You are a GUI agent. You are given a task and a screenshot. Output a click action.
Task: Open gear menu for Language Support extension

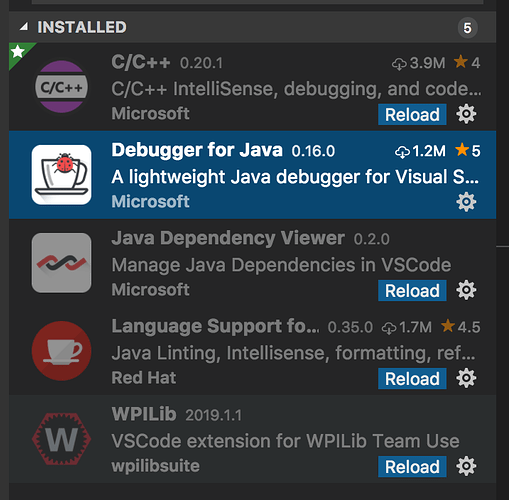[466, 378]
